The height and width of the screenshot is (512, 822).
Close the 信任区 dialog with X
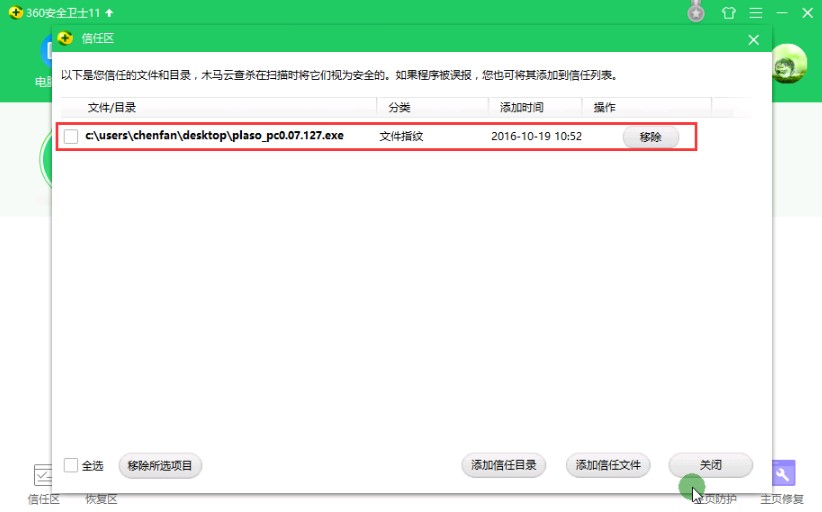pyautogui.click(x=753, y=39)
